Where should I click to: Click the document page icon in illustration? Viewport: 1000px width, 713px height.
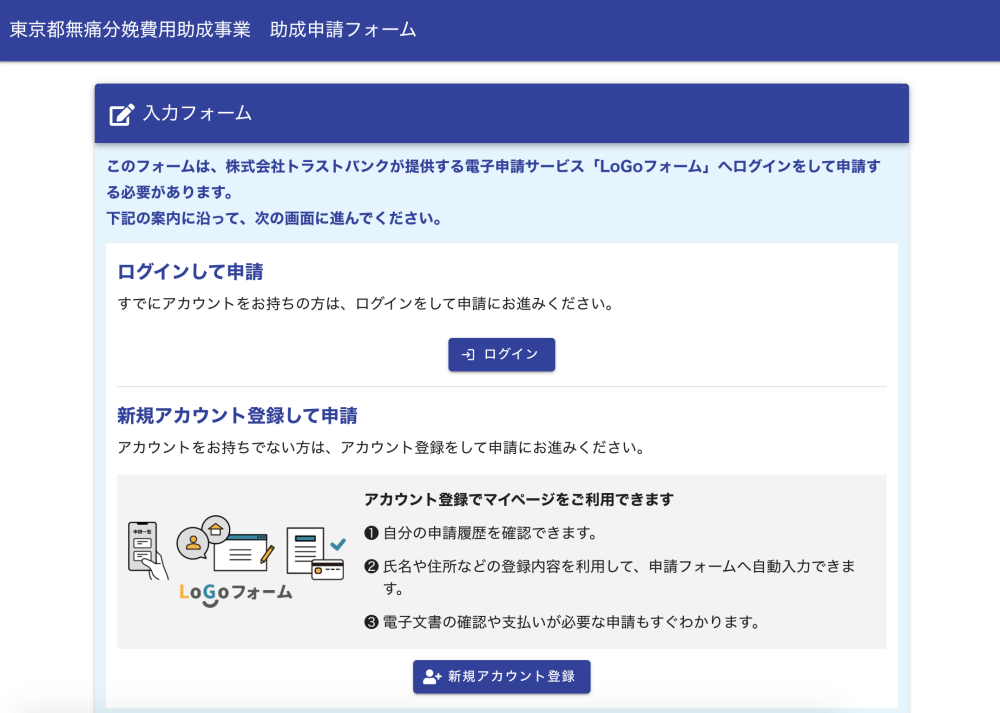click(304, 548)
